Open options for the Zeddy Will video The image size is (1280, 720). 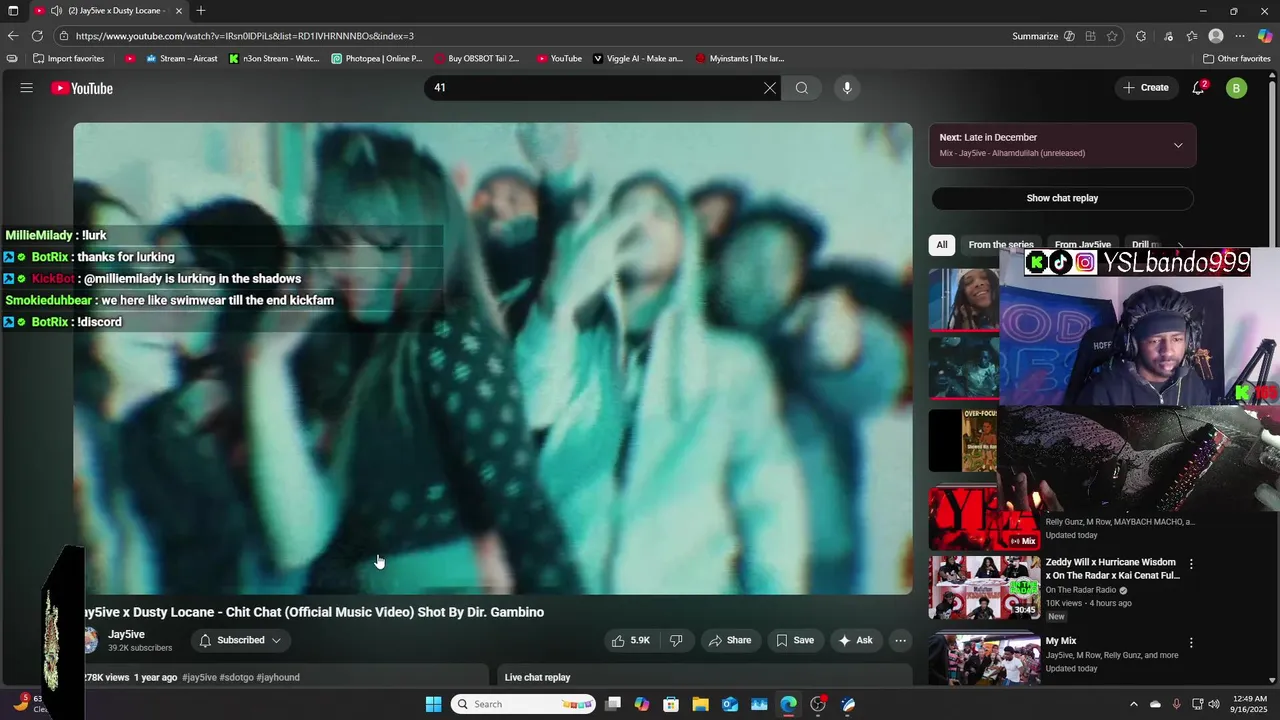tap(1191, 564)
